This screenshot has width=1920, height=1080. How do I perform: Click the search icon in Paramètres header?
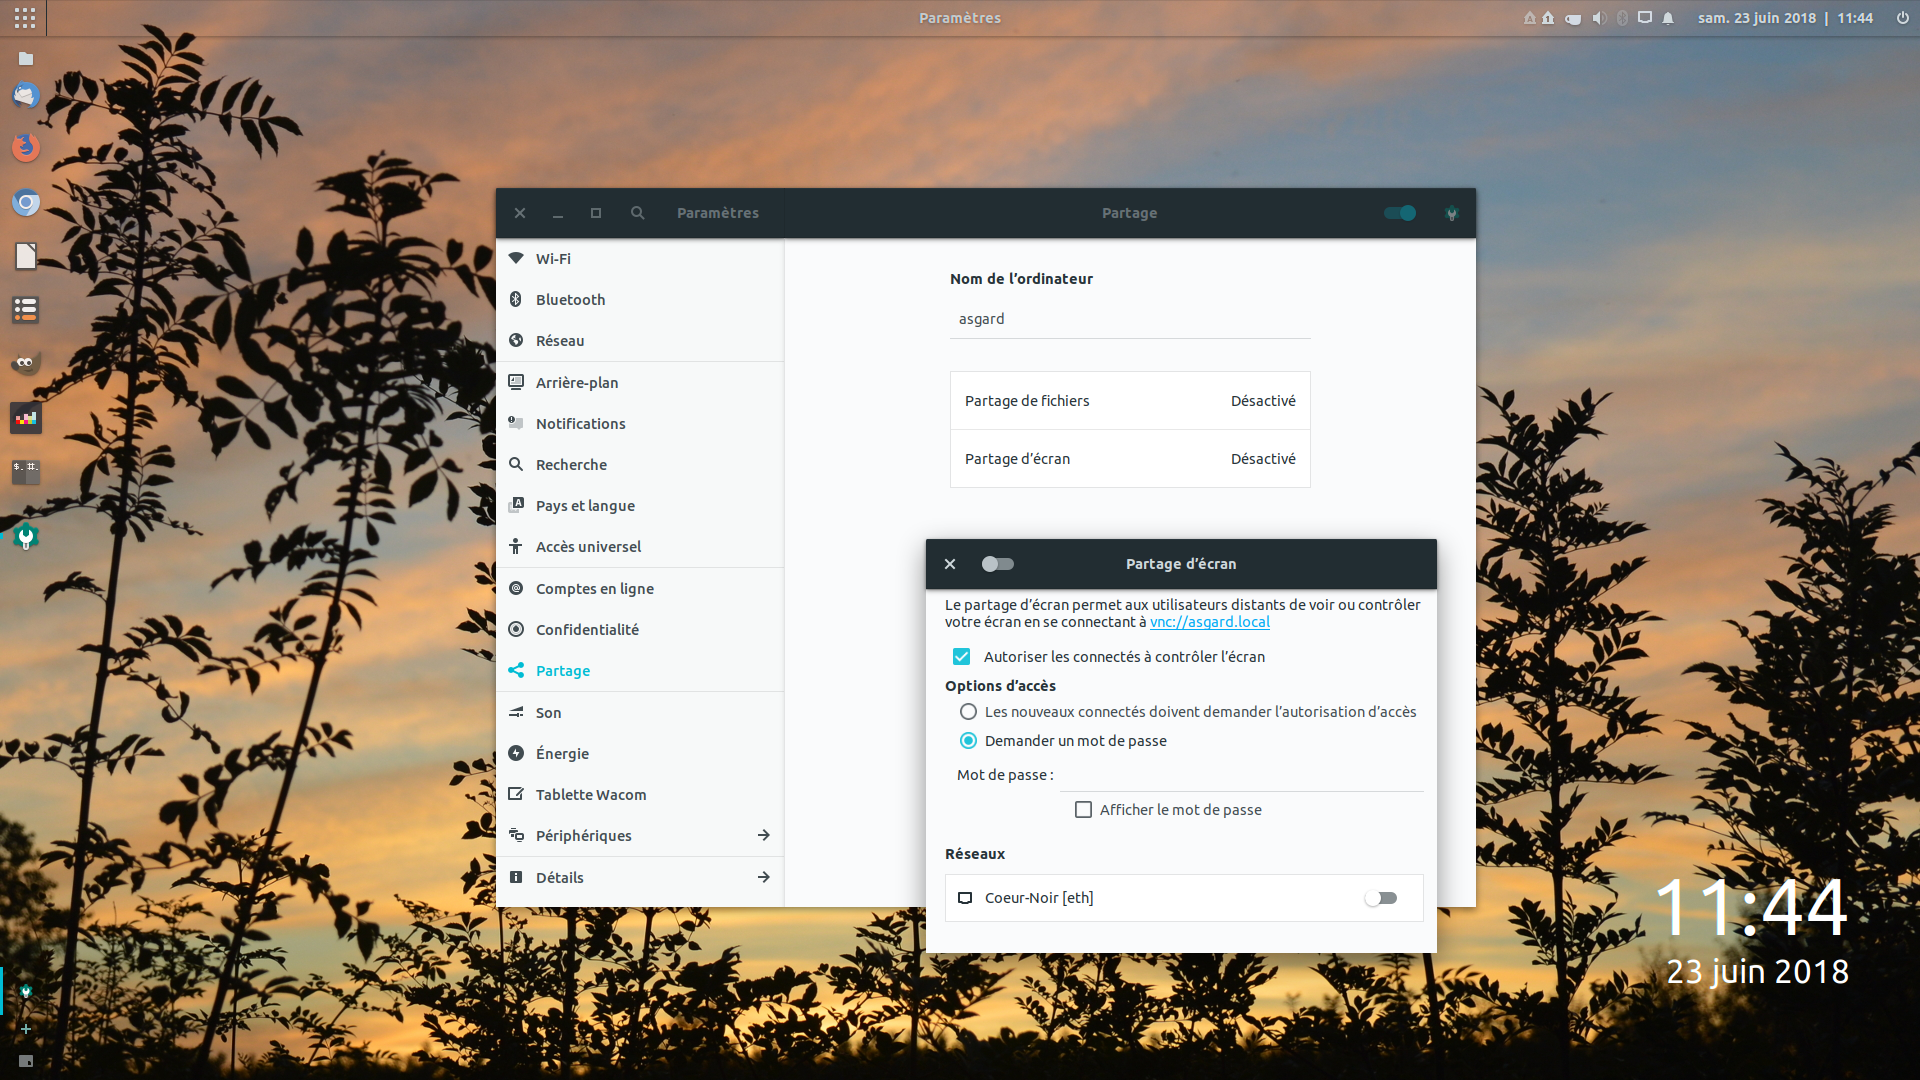click(637, 213)
